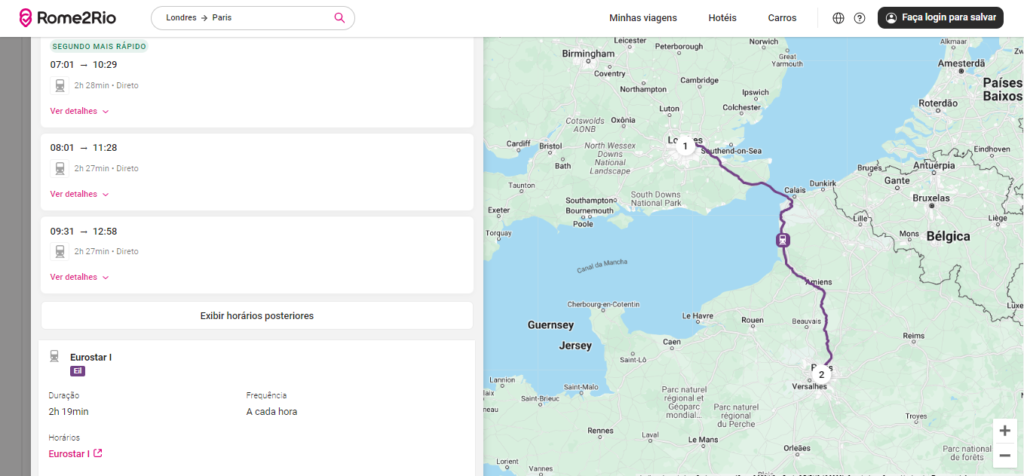
Task: Zoom out on the map
Action: 1004,455
